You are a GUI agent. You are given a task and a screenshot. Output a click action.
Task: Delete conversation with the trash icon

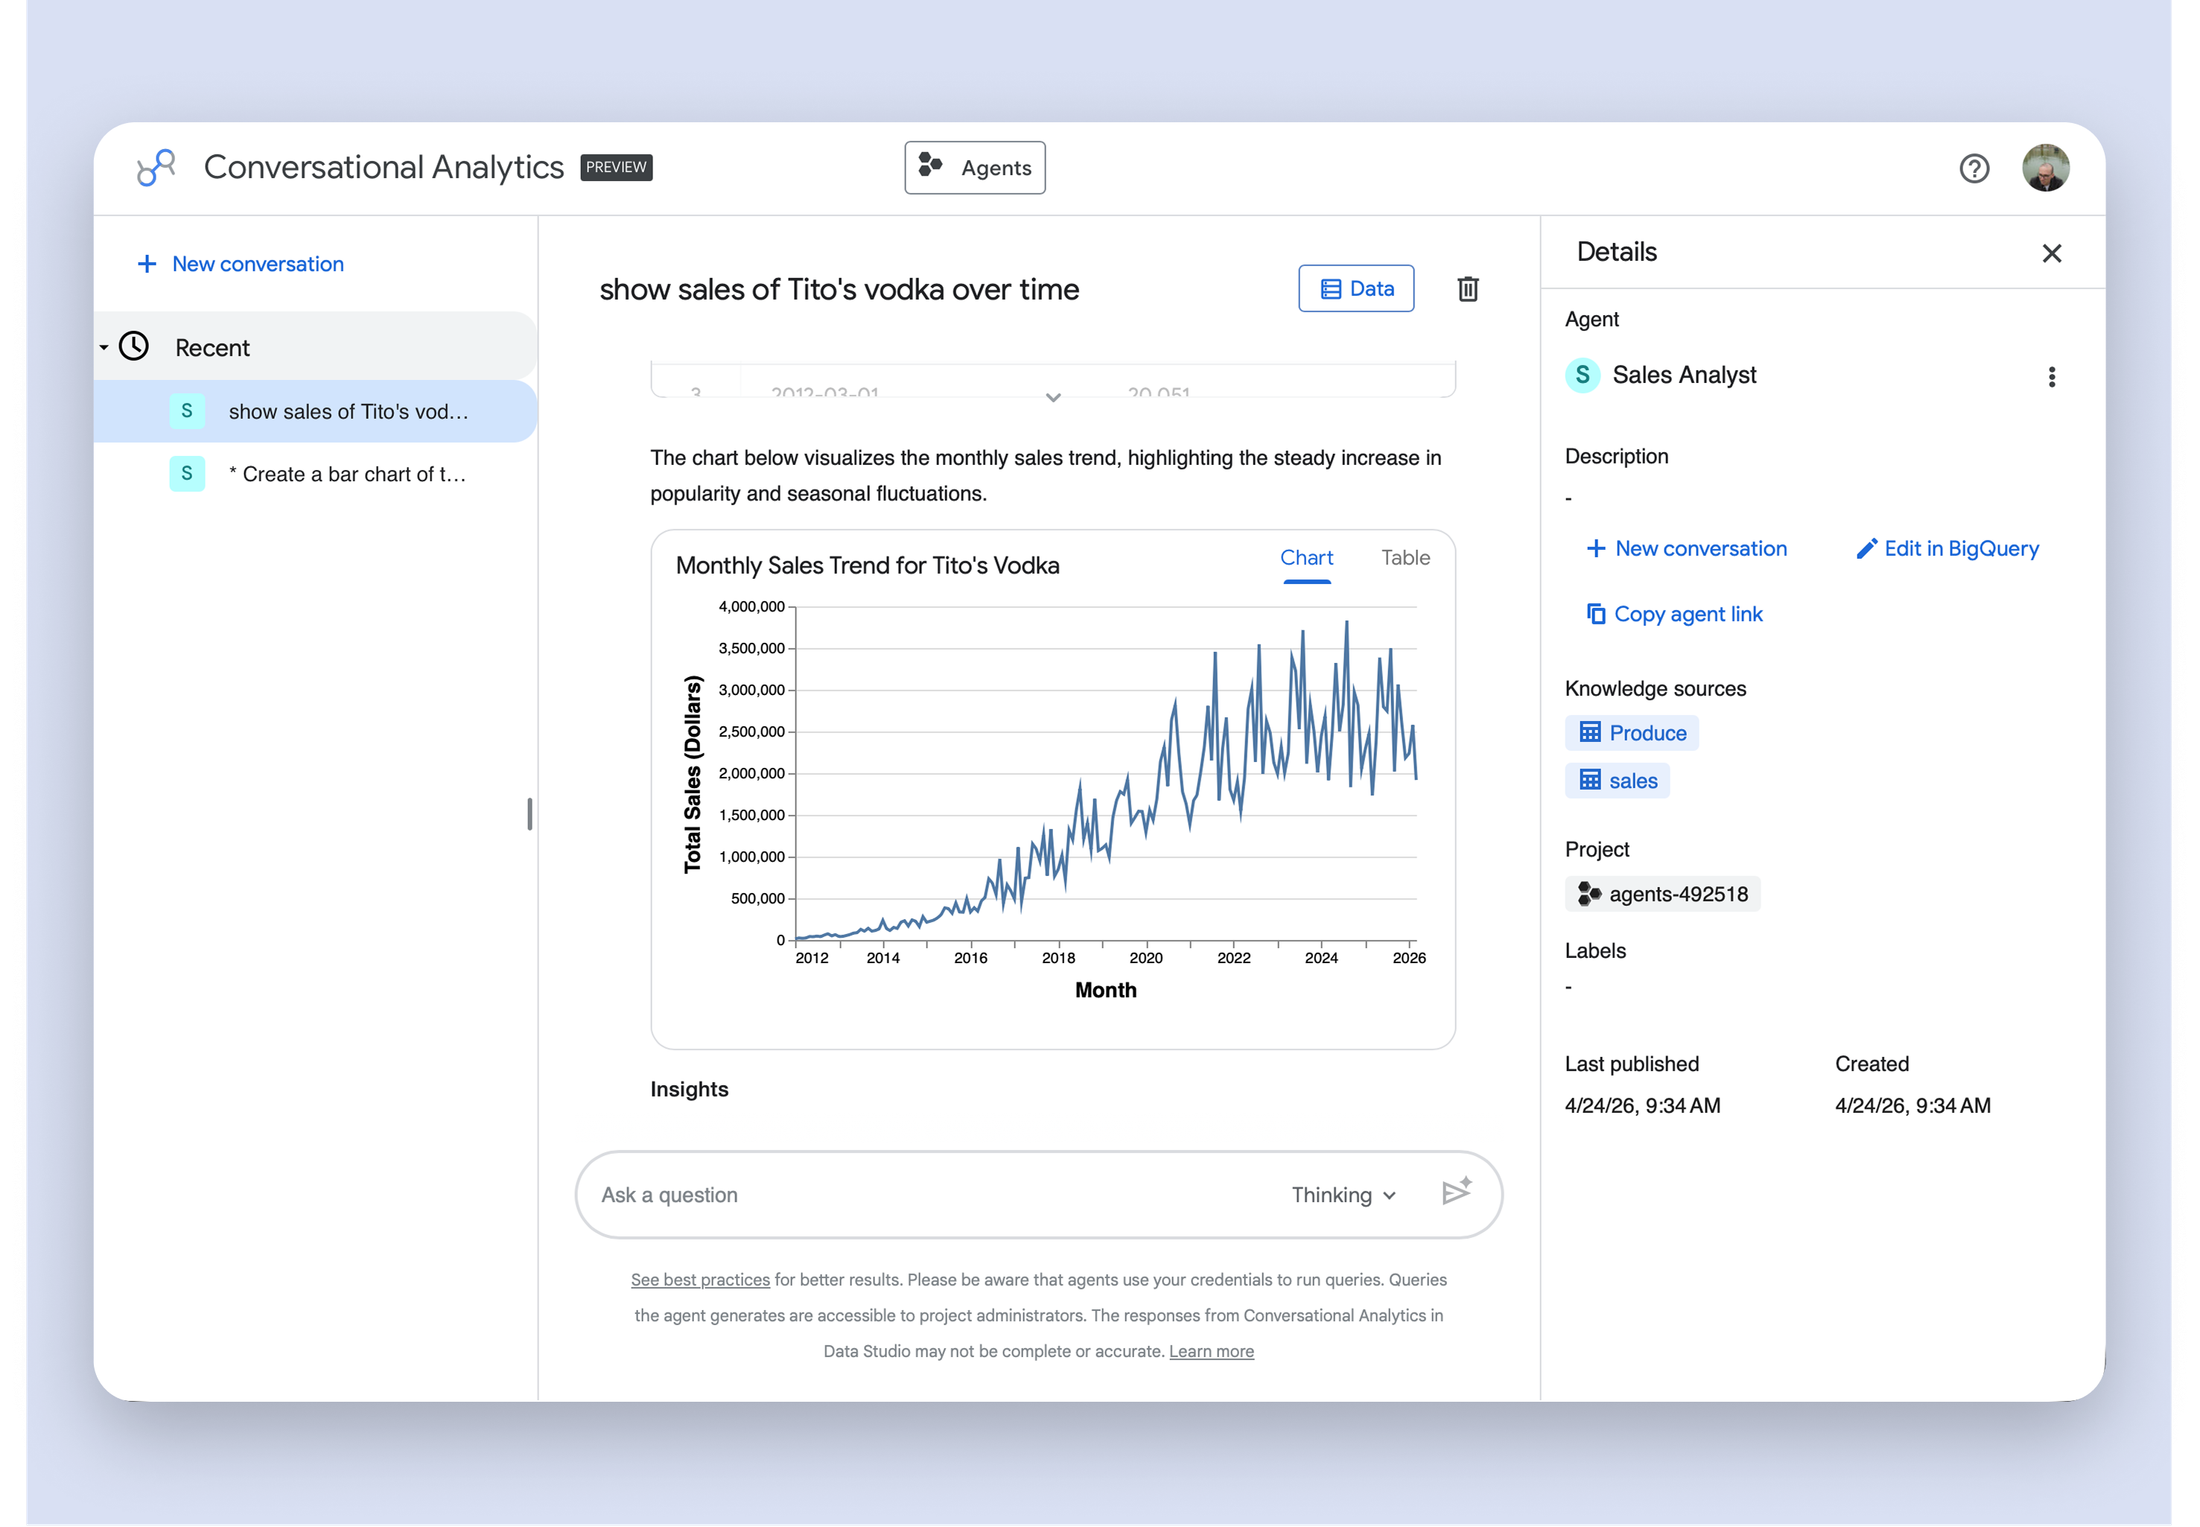click(x=1467, y=289)
